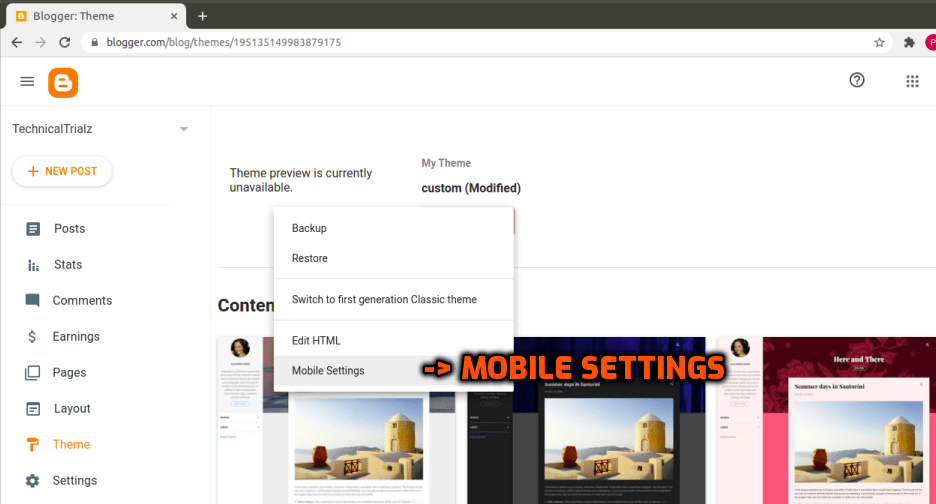Select Edit HTML from the menu
The height and width of the screenshot is (504, 936).
393,340
